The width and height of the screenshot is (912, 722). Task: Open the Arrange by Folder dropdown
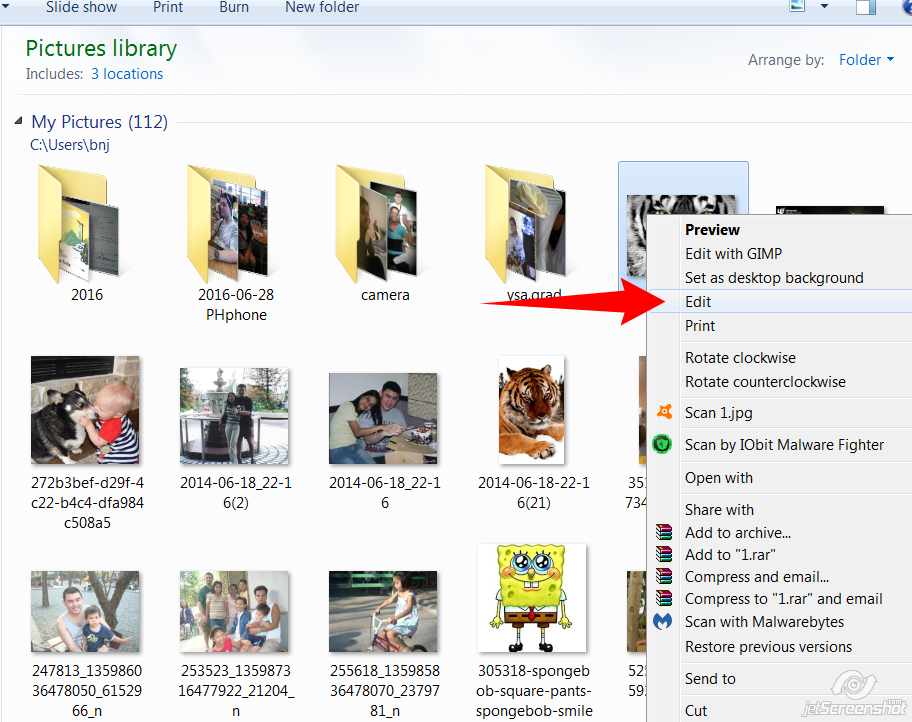pyautogui.click(x=866, y=60)
